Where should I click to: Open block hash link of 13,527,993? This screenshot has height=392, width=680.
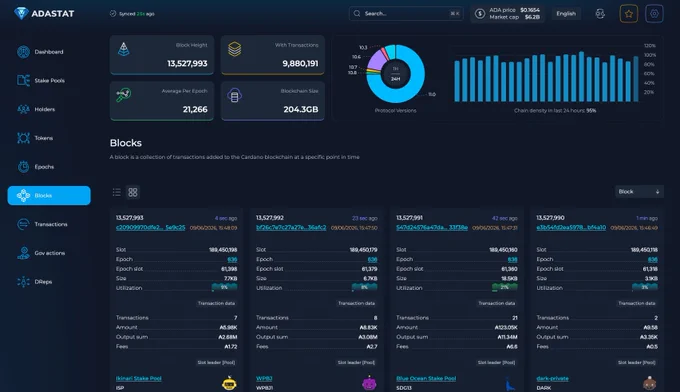coord(150,228)
